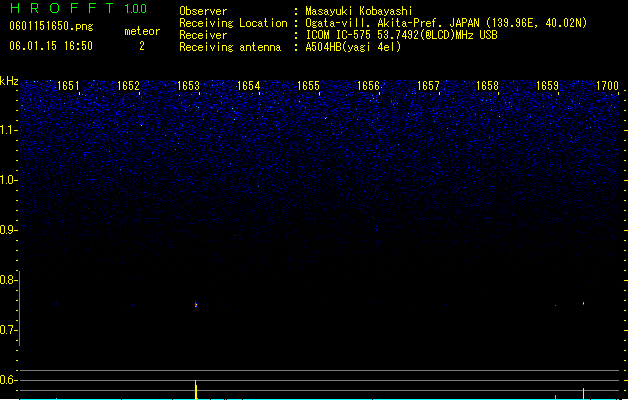Click the 06.01.15 16:50 timestamp

[x=51, y=46]
